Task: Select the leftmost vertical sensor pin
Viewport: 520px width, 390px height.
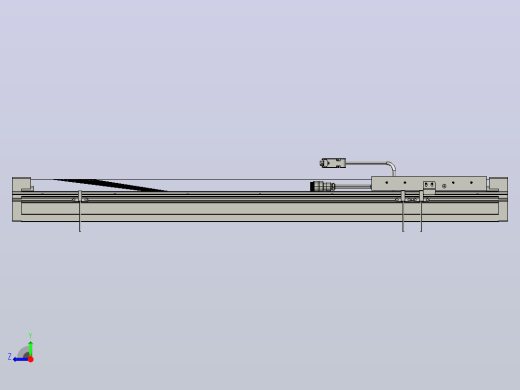Action: (80, 211)
